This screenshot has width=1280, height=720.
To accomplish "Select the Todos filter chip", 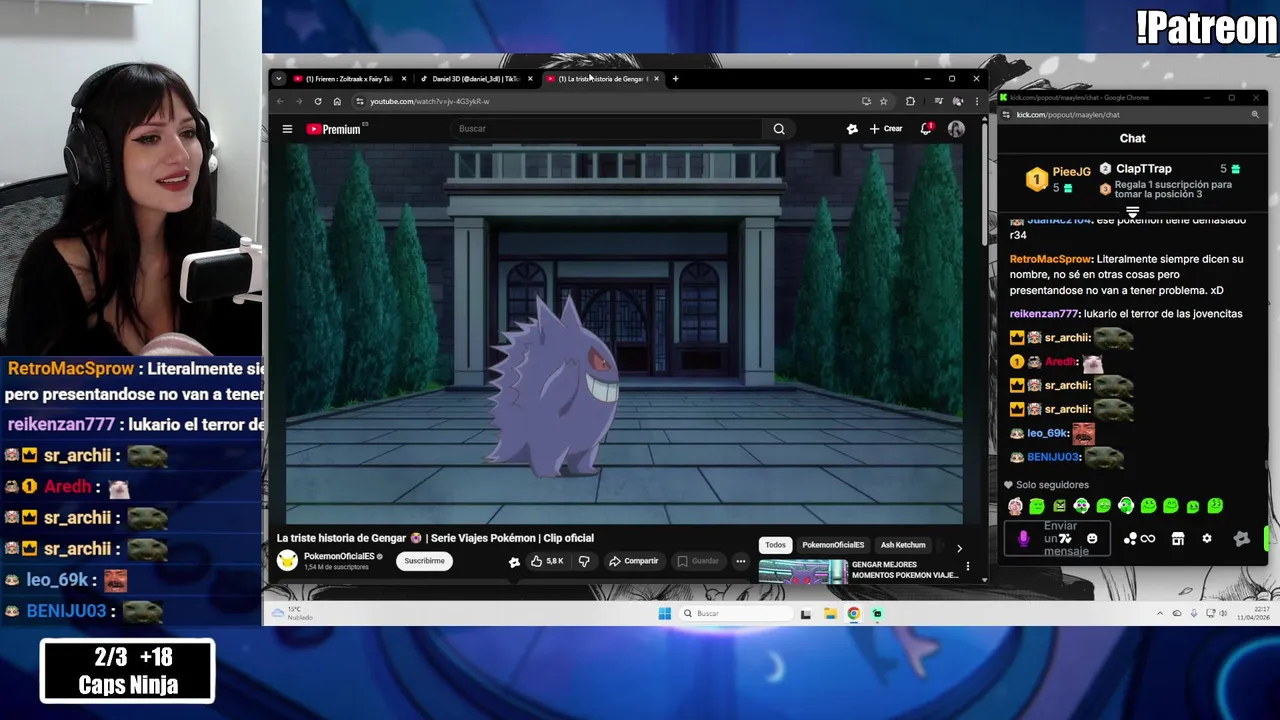I will click(x=775, y=545).
